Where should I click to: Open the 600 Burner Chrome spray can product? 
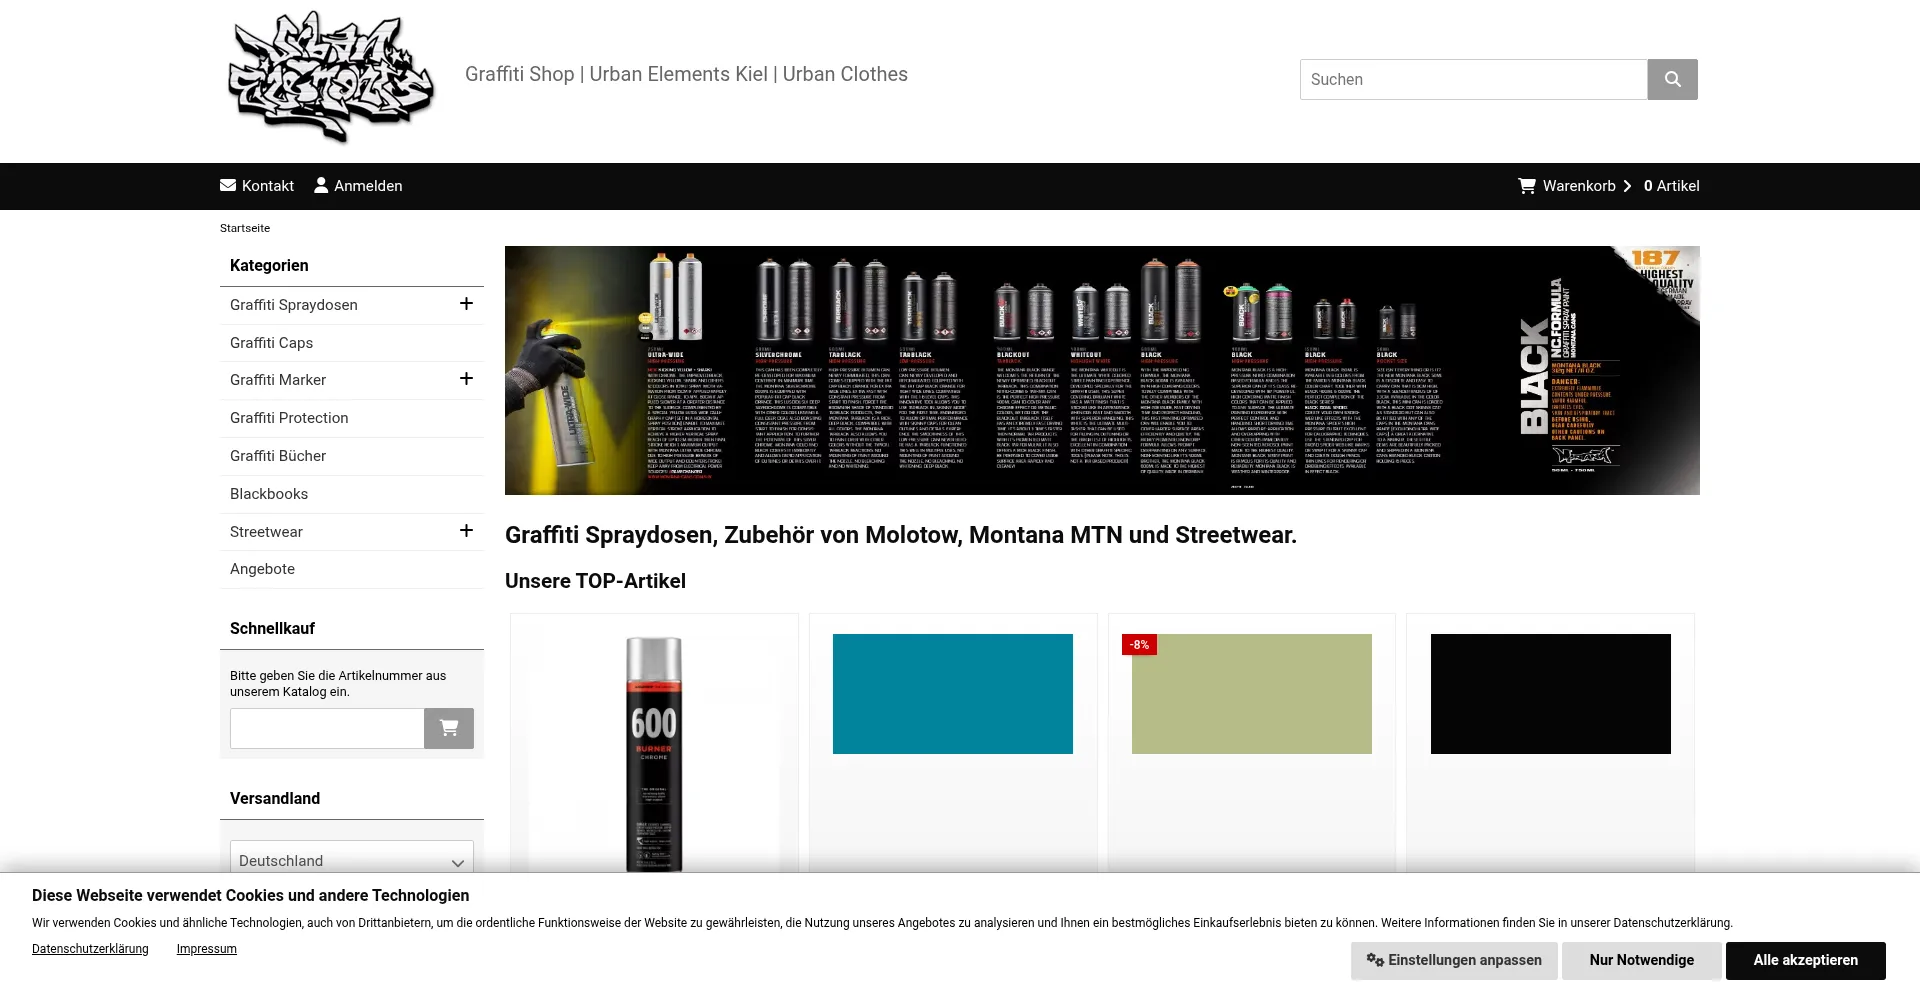pyautogui.click(x=654, y=754)
